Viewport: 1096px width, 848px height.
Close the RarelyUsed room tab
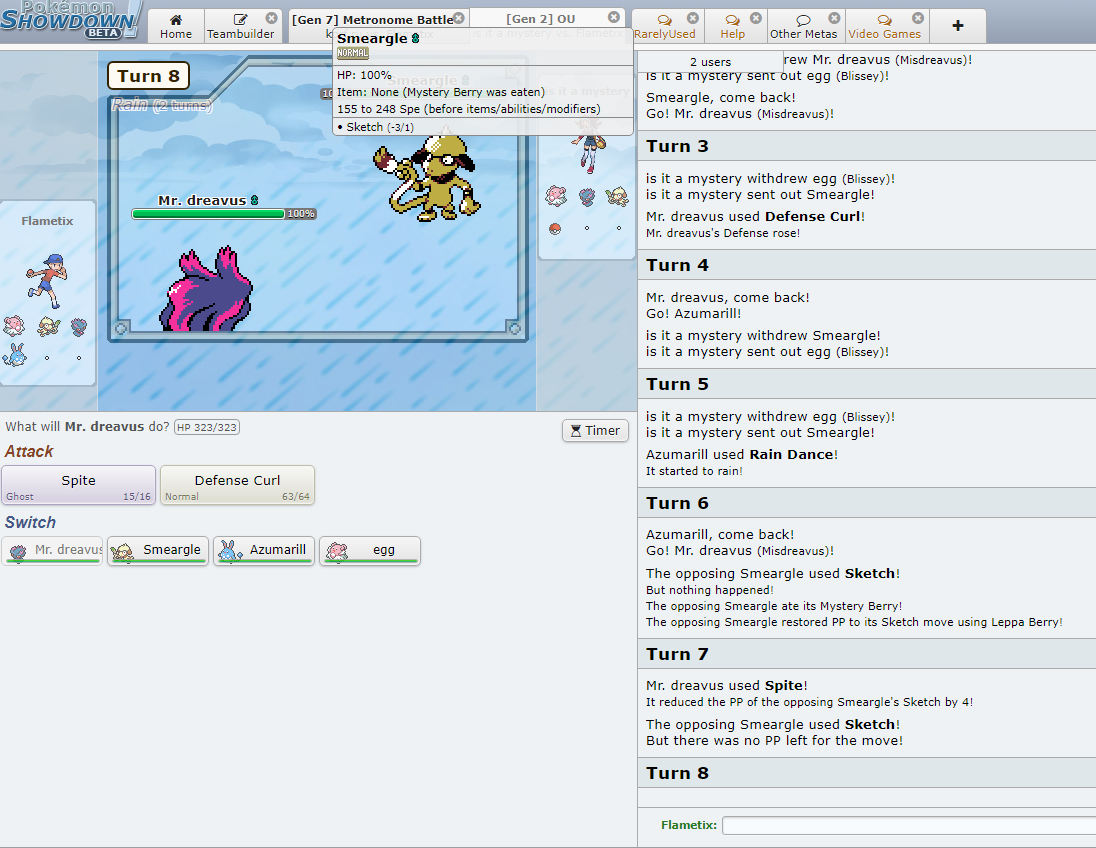(x=693, y=17)
